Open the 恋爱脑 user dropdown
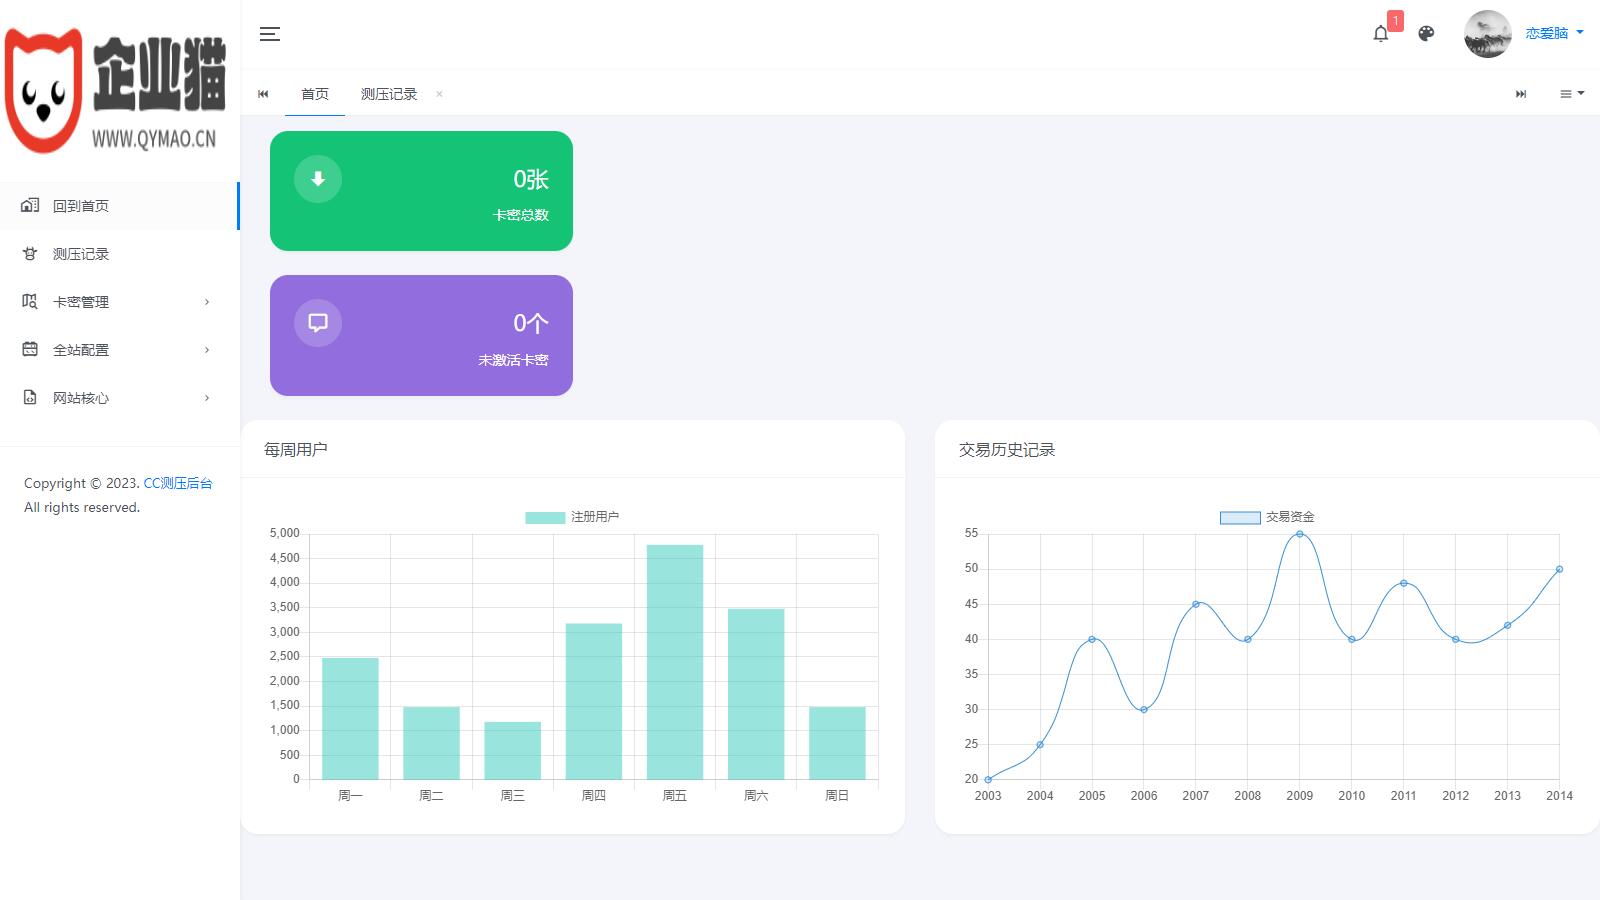Image resolution: width=1600 pixels, height=900 pixels. [1553, 33]
